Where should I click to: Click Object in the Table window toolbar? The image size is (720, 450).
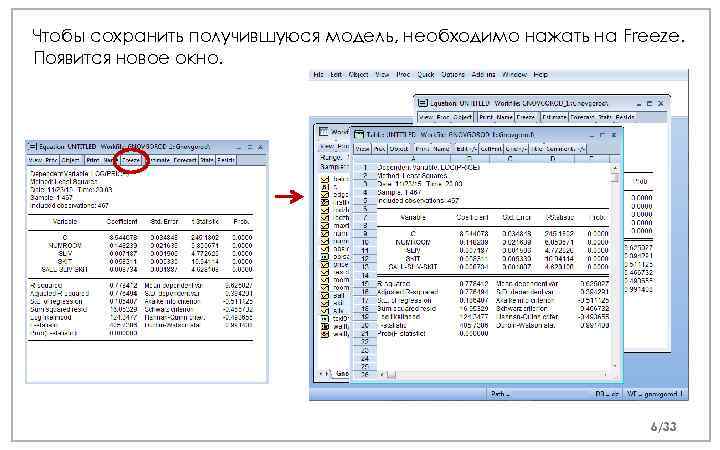pyautogui.click(x=398, y=149)
